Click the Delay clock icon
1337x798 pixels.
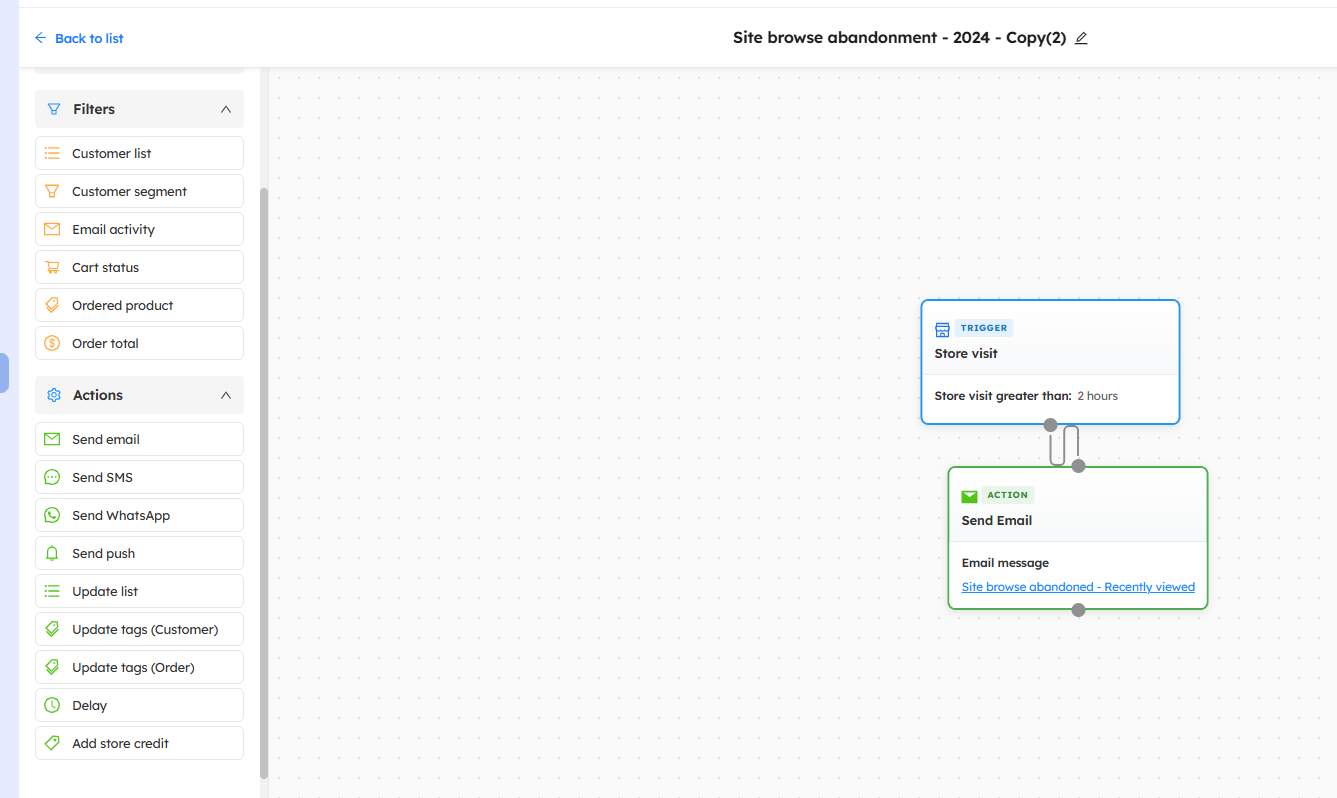click(x=52, y=705)
